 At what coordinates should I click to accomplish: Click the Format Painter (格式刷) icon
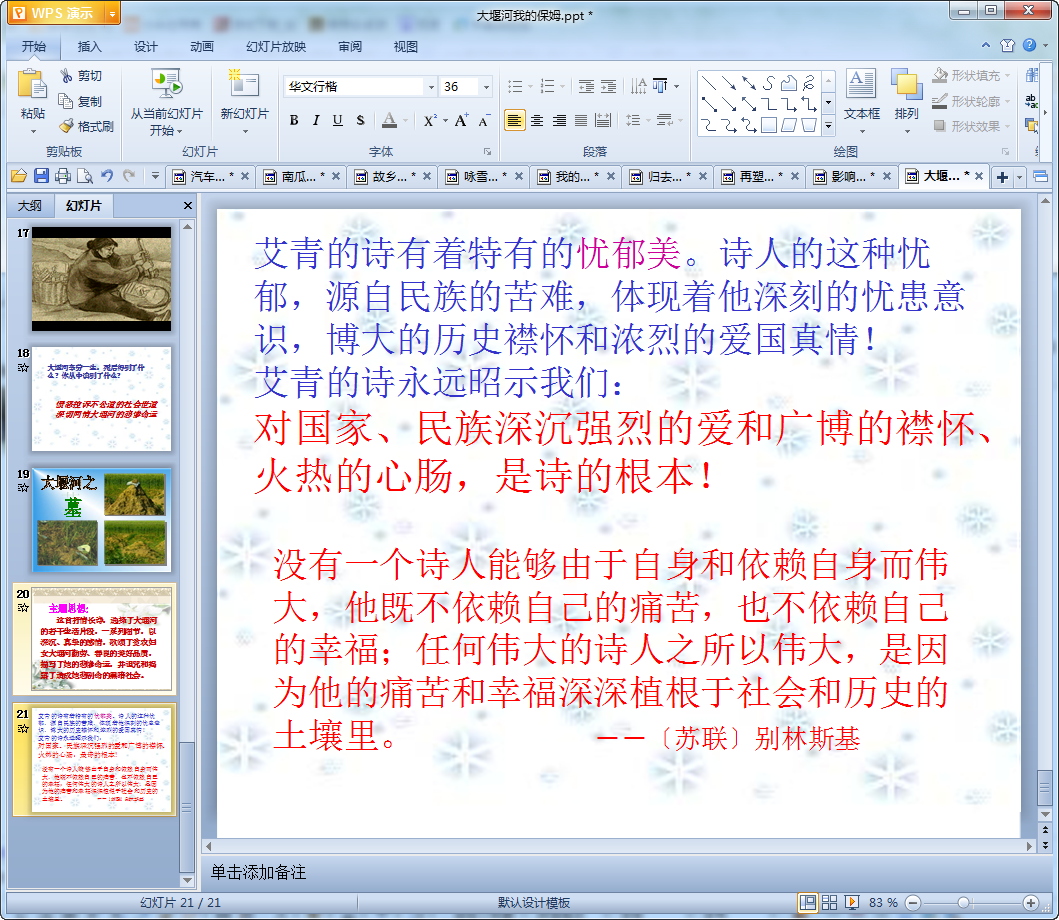(66, 126)
